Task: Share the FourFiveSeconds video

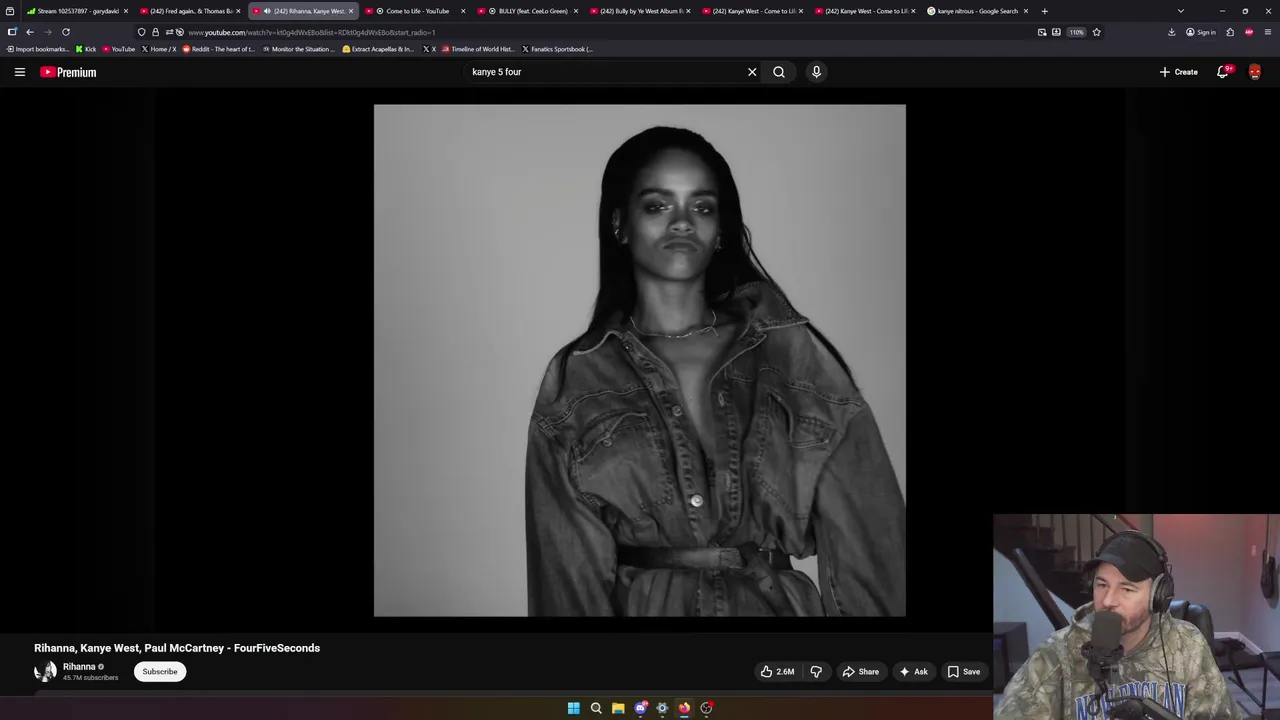Action: 860,672
